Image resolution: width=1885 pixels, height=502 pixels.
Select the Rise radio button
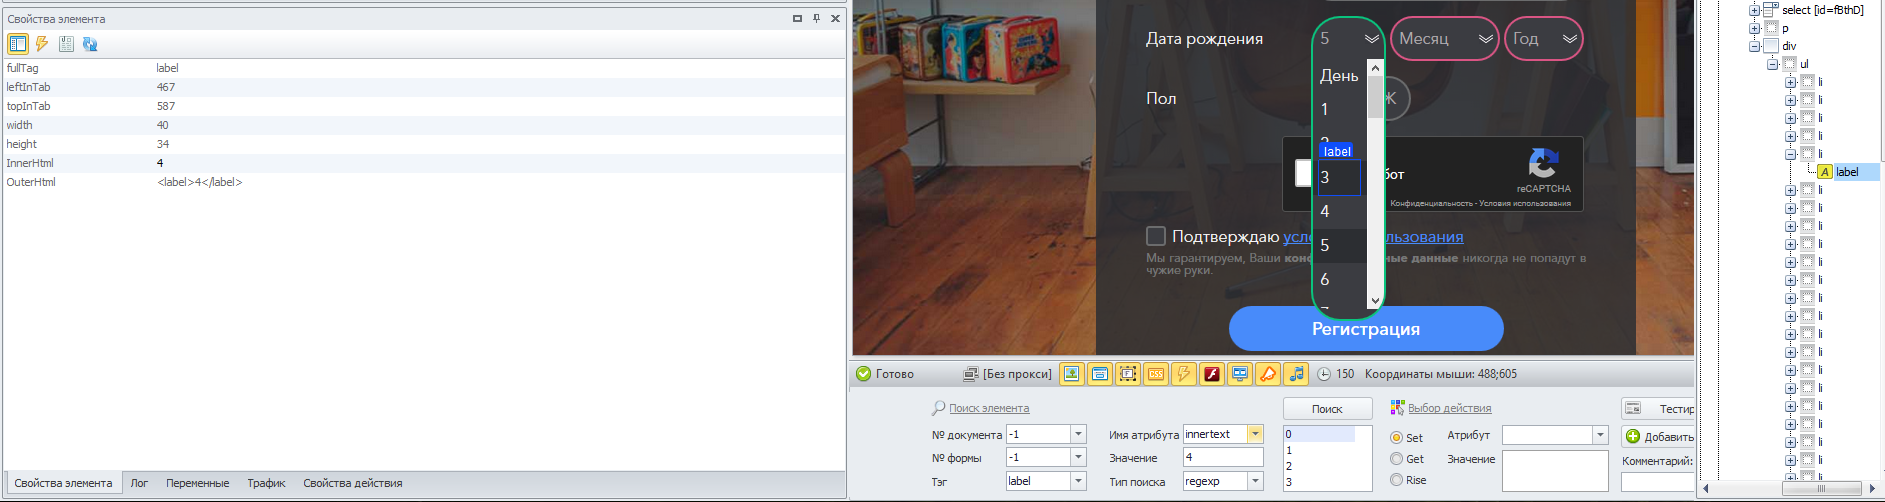click(x=1396, y=480)
